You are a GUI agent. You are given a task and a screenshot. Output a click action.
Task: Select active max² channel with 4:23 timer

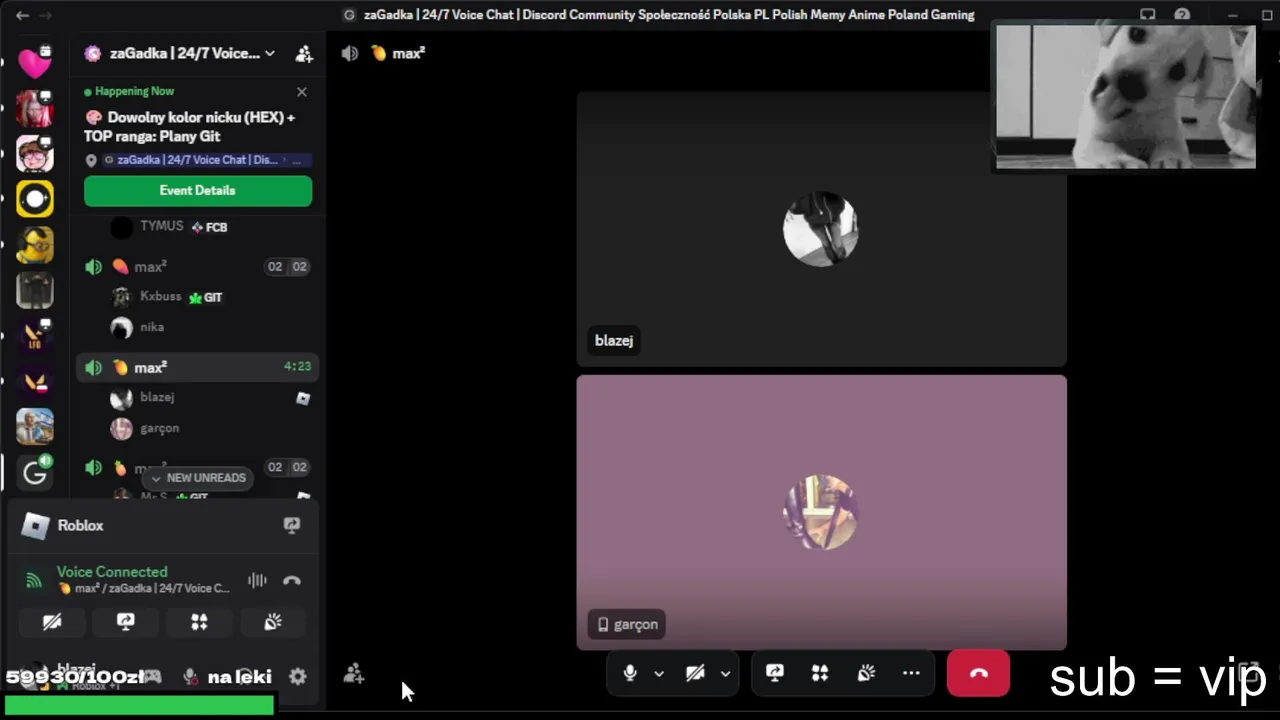197,367
